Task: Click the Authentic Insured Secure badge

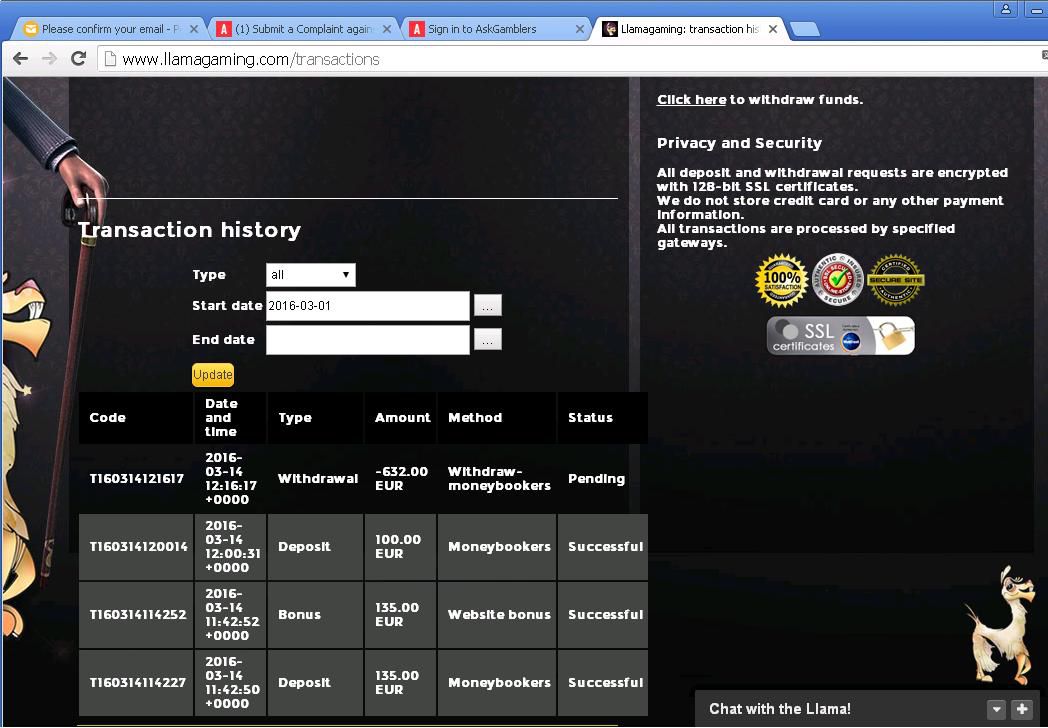Action: [x=837, y=280]
